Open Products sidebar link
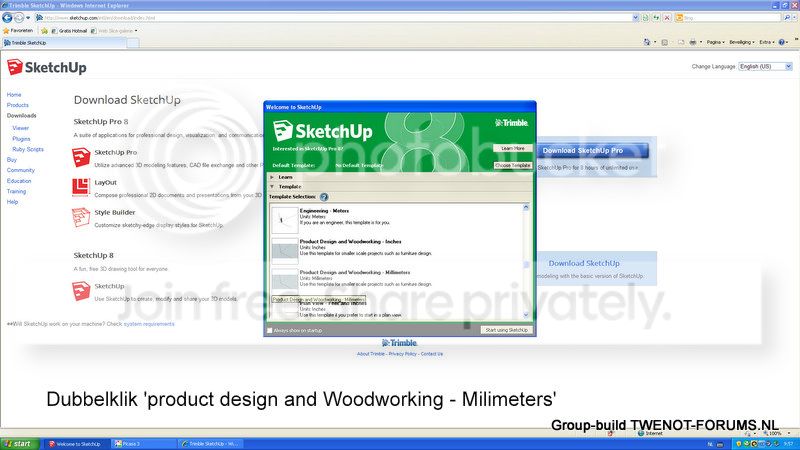 [17, 105]
